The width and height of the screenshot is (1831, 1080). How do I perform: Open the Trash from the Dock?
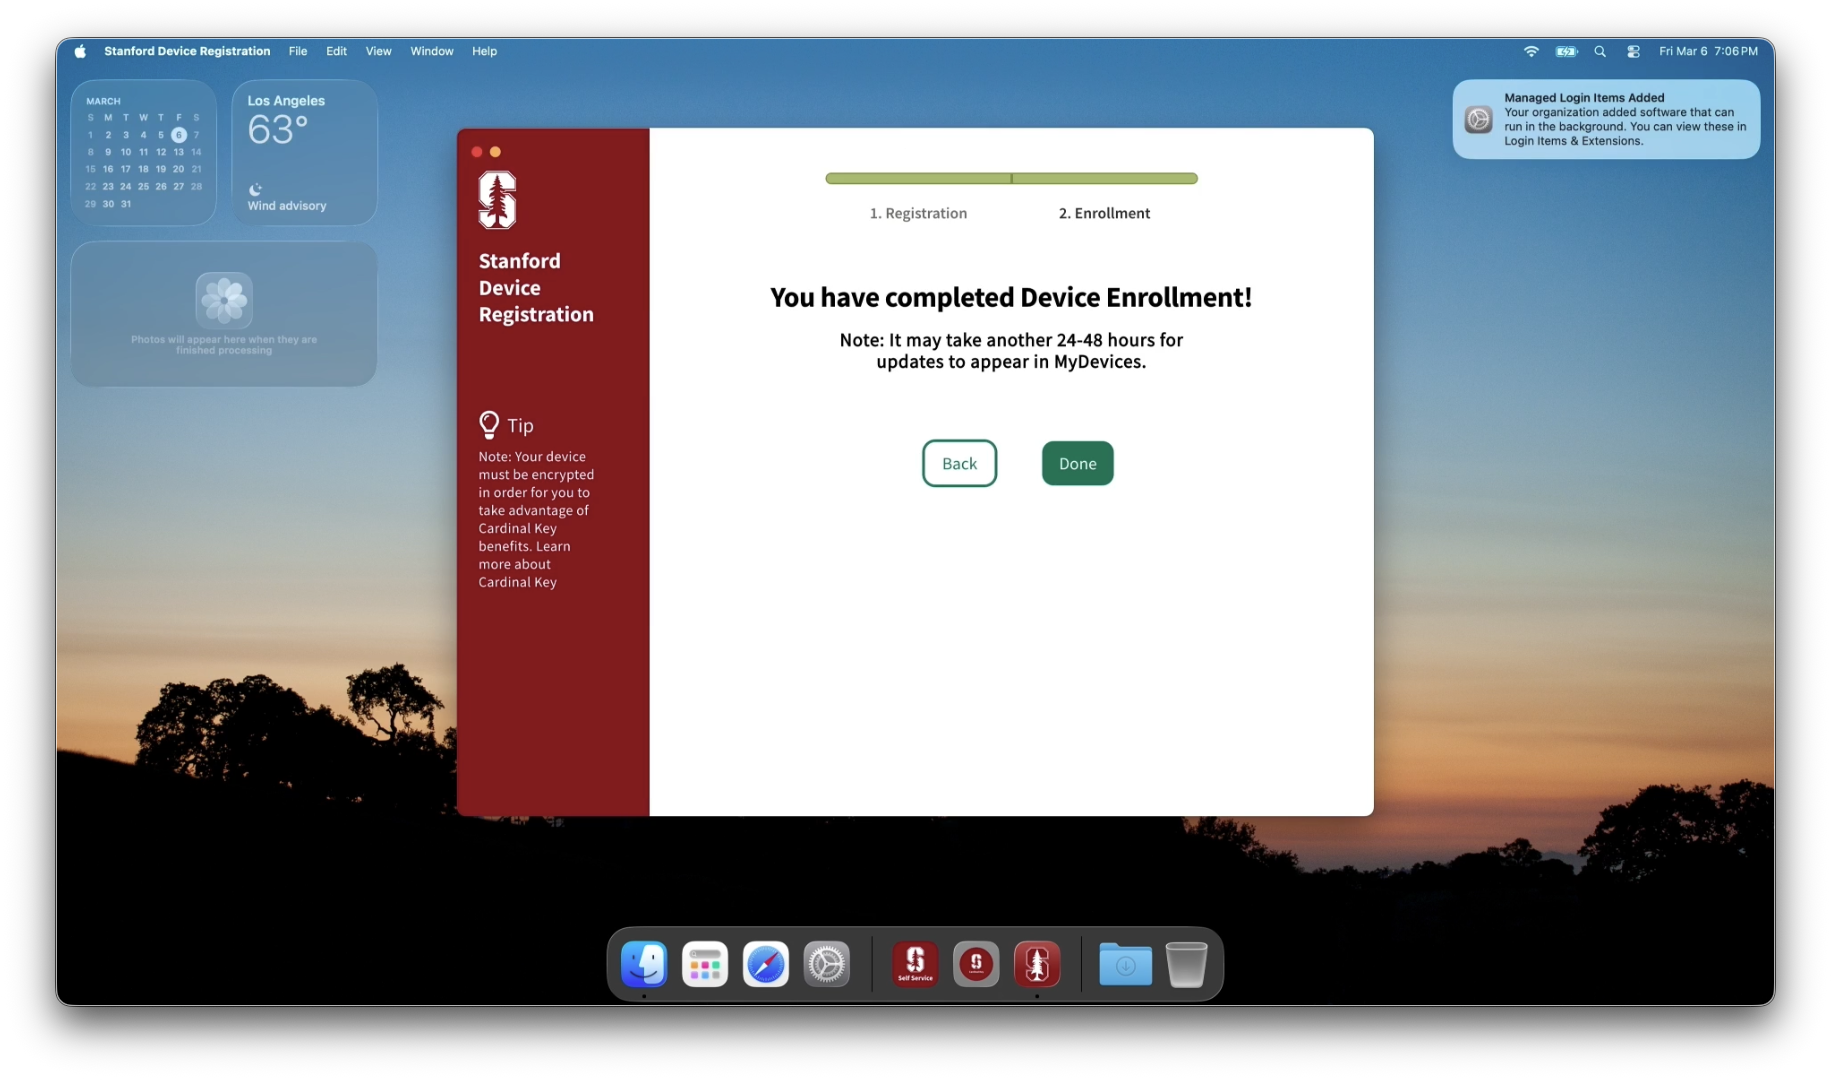pos(1186,963)
